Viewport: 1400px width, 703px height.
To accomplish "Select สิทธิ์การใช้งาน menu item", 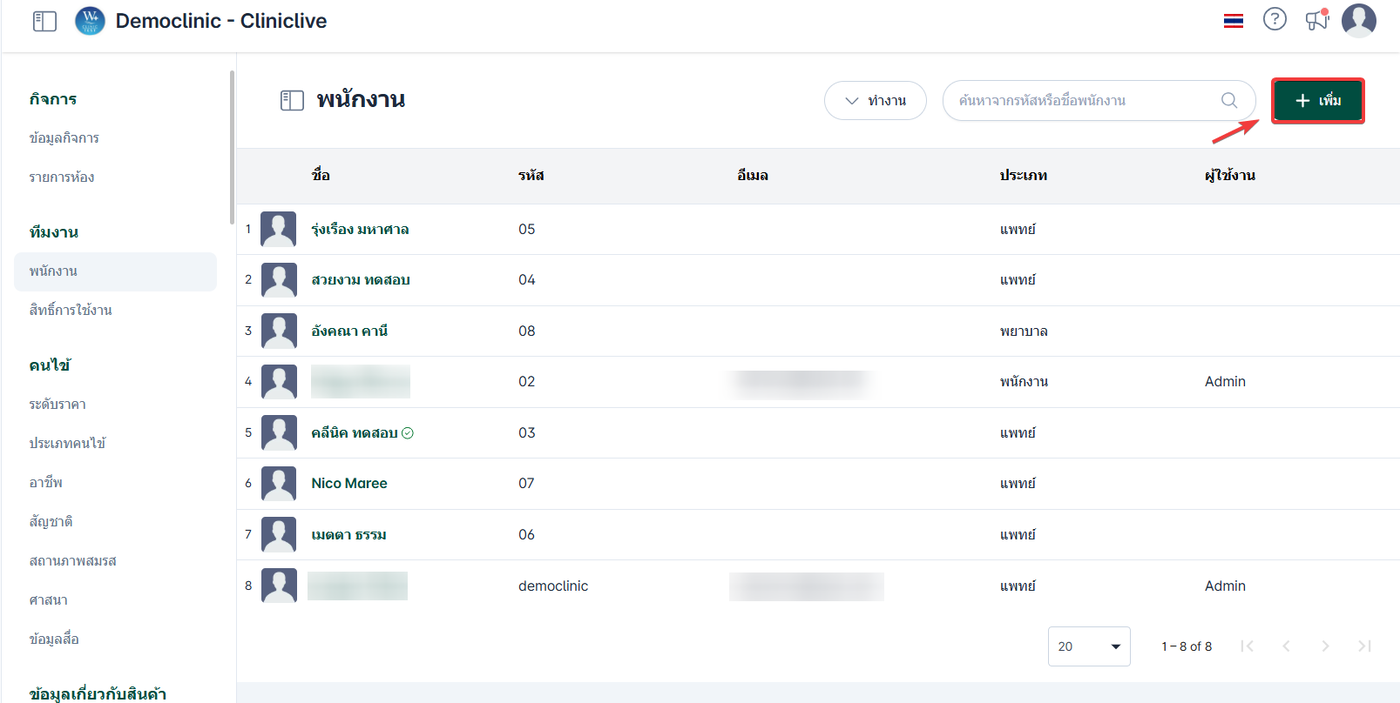I will [x=71, y=310].
